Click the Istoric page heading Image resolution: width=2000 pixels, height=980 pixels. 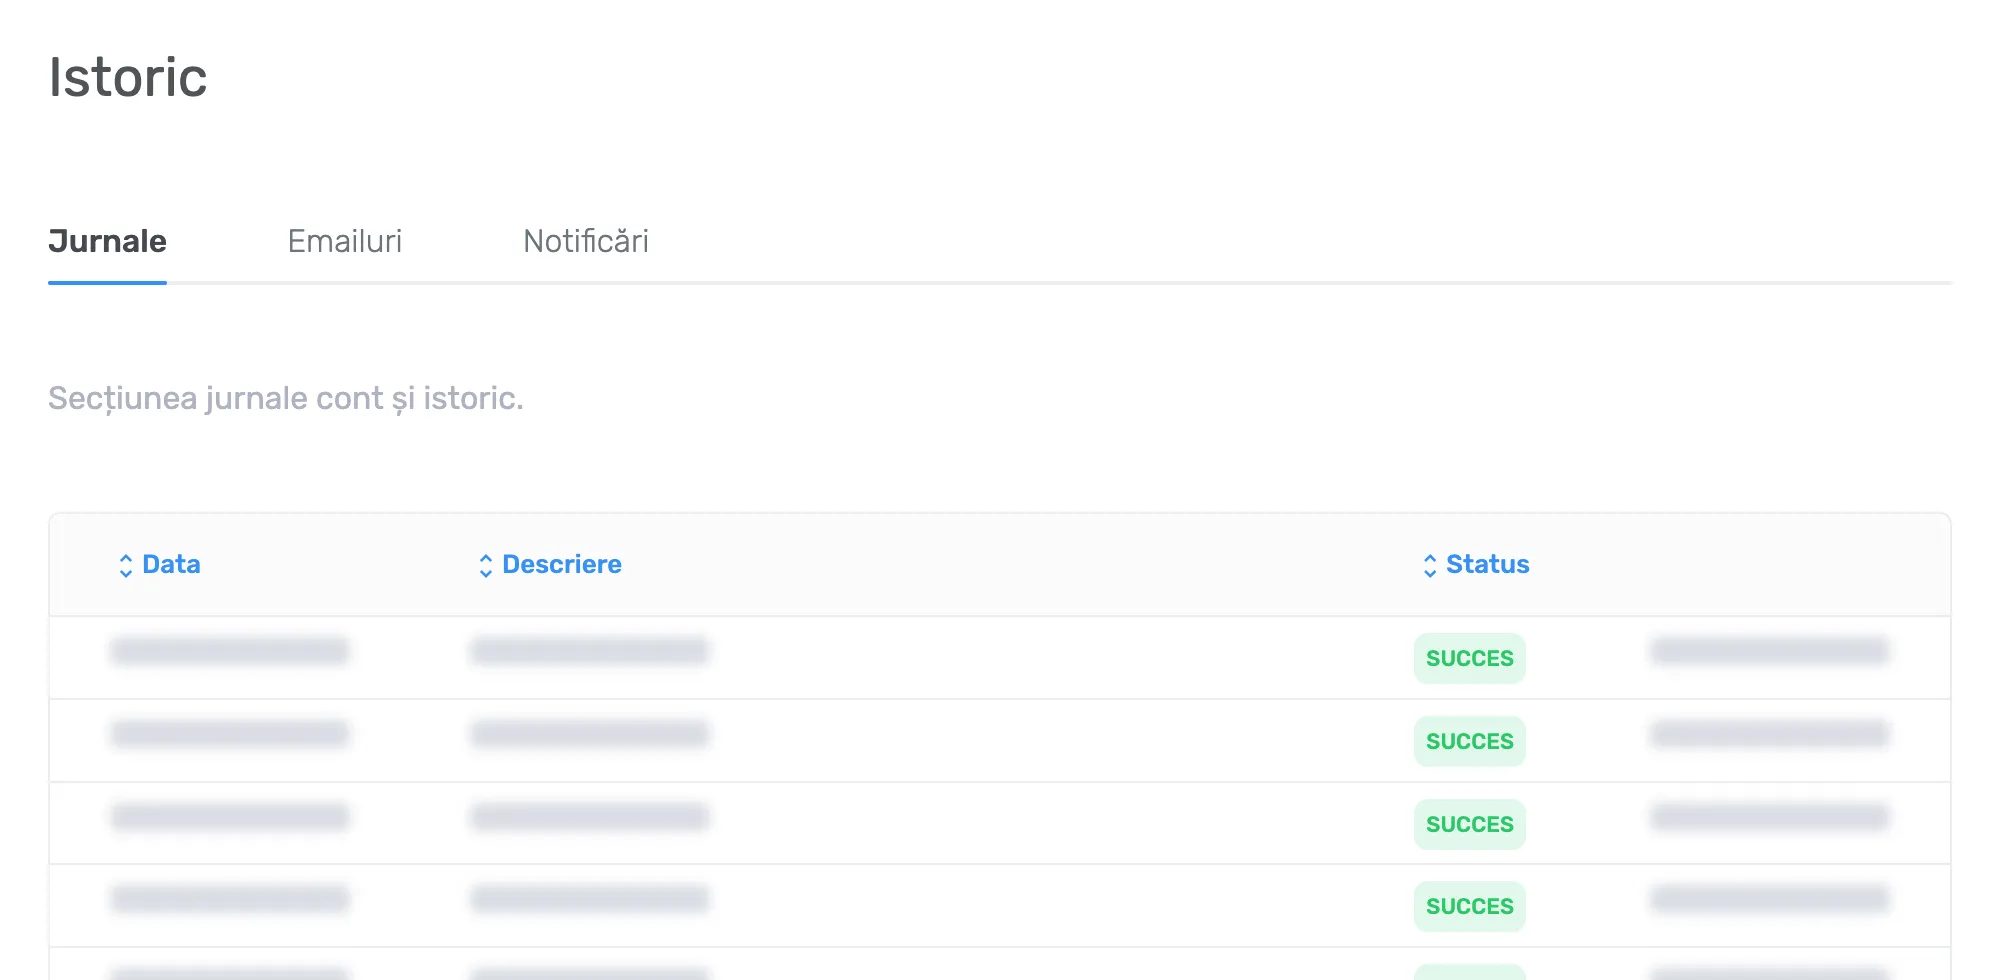click(128, 77)
